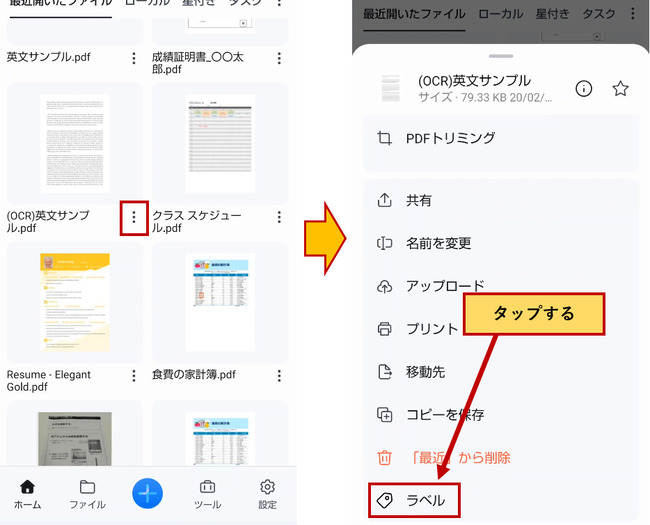Screen dimensions: 650x525
Task: Select 移動先 in the sheet menu
Action: (x=501, y=372)
